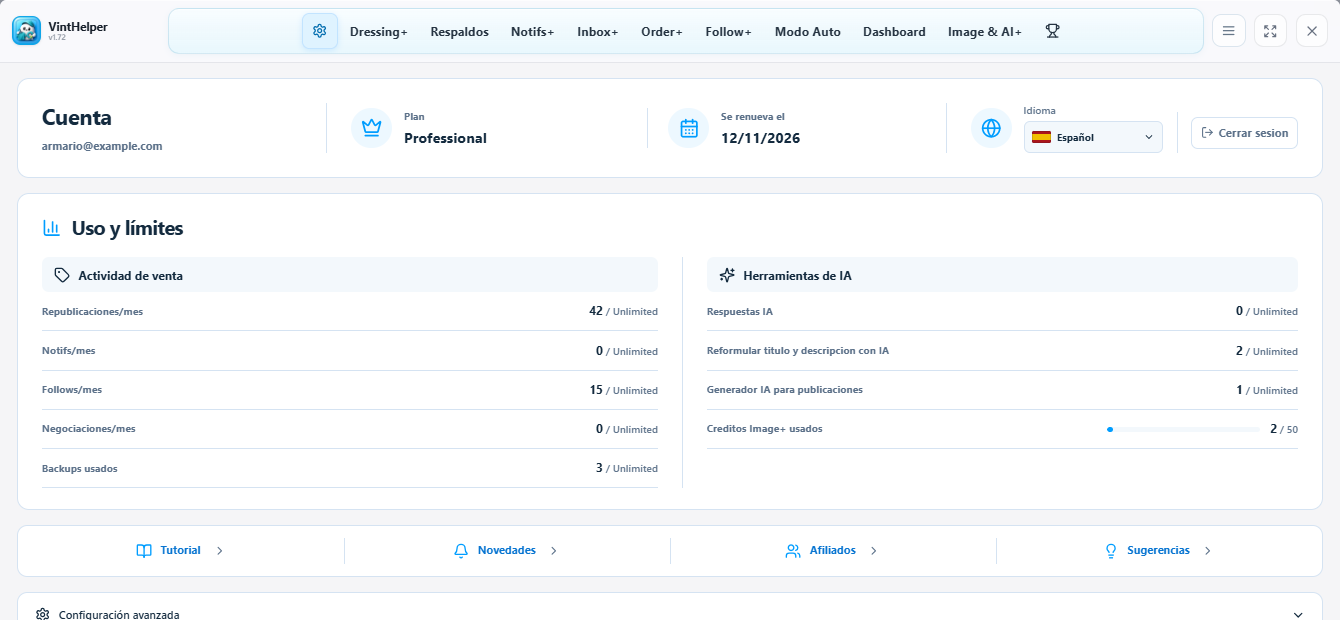The height and width of the screenshot is (620, 1340).
Task: Go to the Order+ tab
Action: 662,32
